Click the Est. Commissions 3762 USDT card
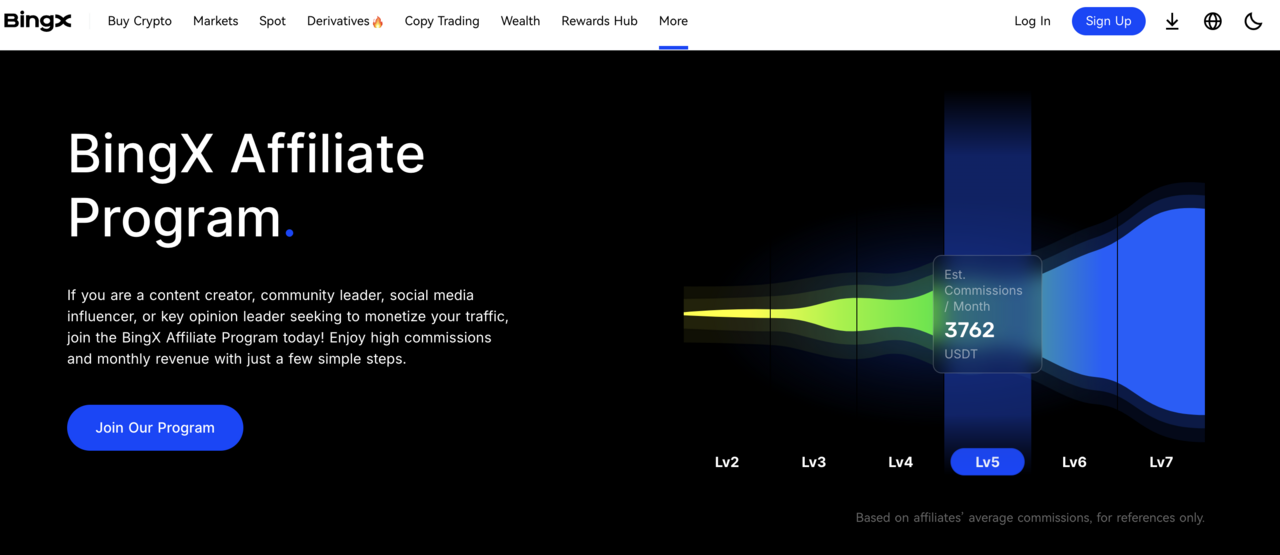This screenshot has height=555, width=1280. pyautogui.click(x=988, y=314)
